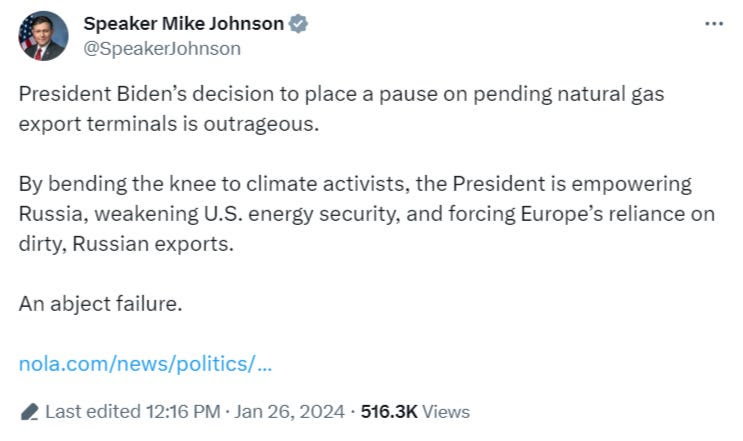This screenshot has width=743, height=441.
Task: Open the three-dot more options menu
Action: (x=714, y=23)
